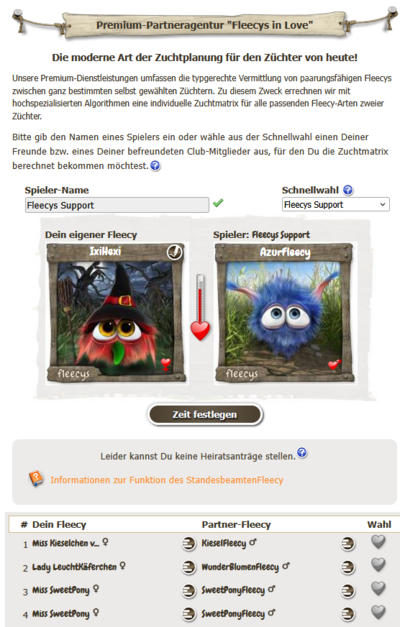Toggle heart choice for row 1 KieselFleecy
400x627 pixels.
[378, 542]
